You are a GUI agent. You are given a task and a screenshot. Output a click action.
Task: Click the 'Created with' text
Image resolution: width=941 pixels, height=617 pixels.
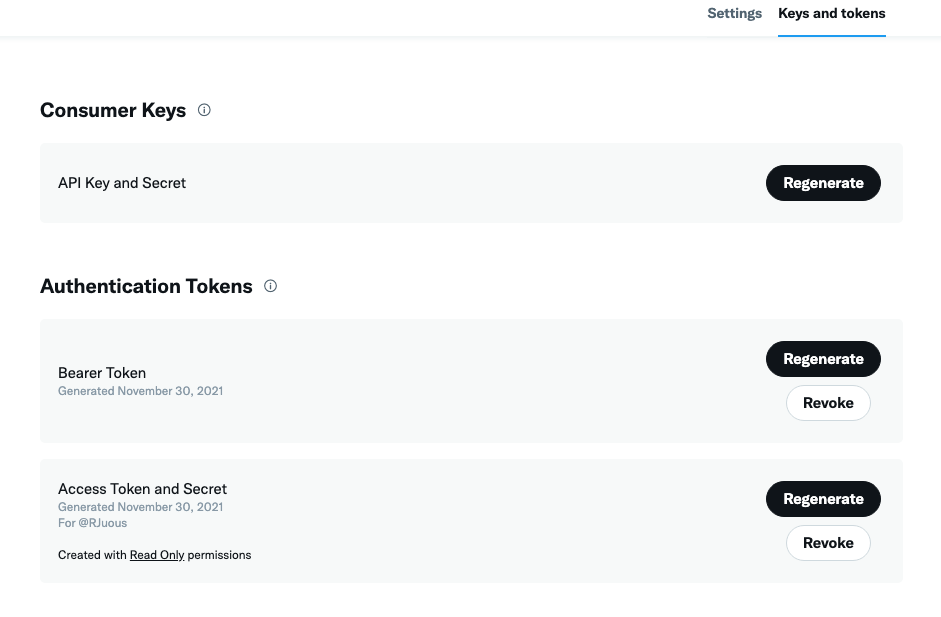coord(92,555)
